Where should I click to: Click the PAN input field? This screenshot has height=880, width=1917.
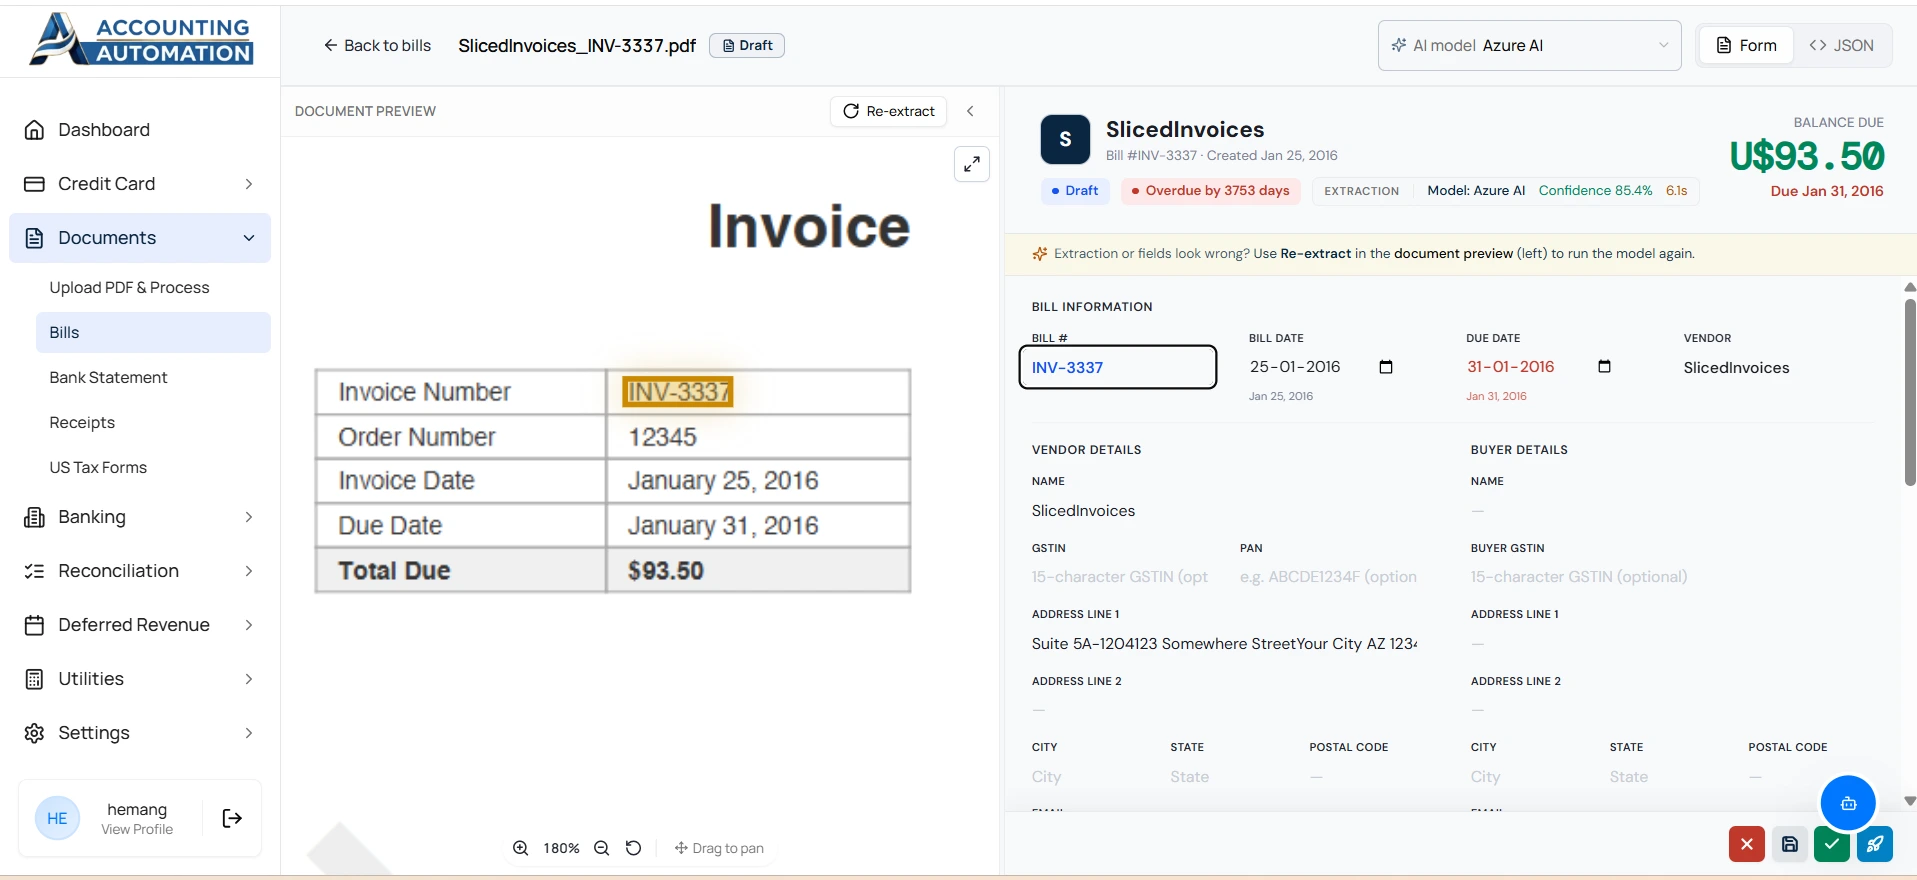pyautogui.click(x=1330, y=577)
